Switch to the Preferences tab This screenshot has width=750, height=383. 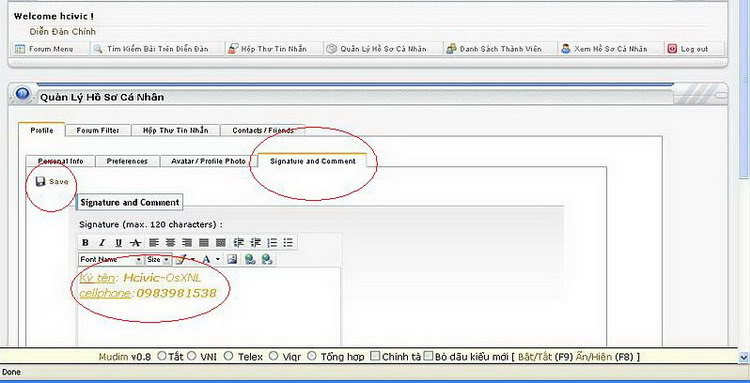[x=127, y=161]
